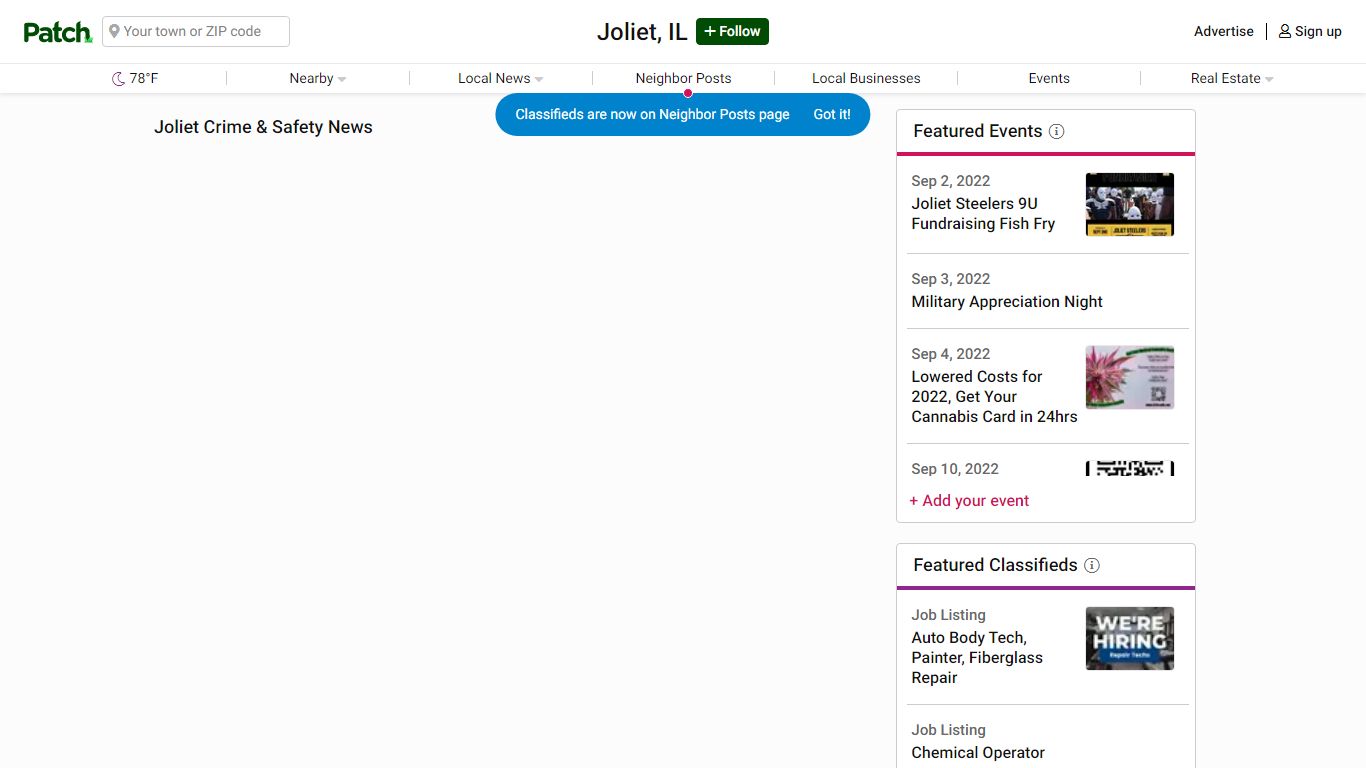Click the user icon beside Sign up
Viewport: 1366px width, 768px height.
click(1285, 31)
